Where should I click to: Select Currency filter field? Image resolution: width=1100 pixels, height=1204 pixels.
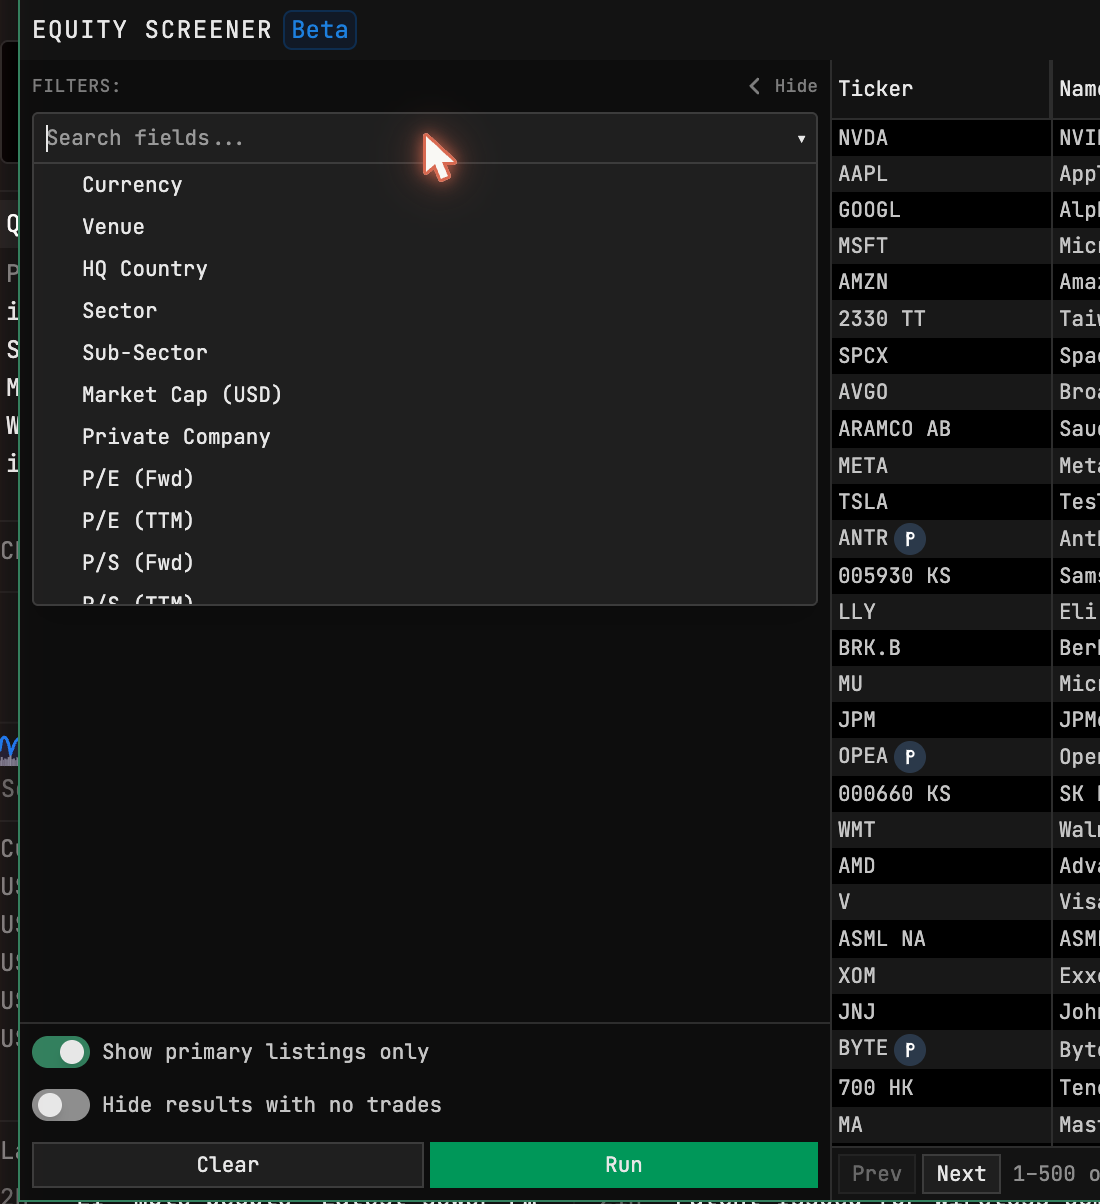(425, 185)
